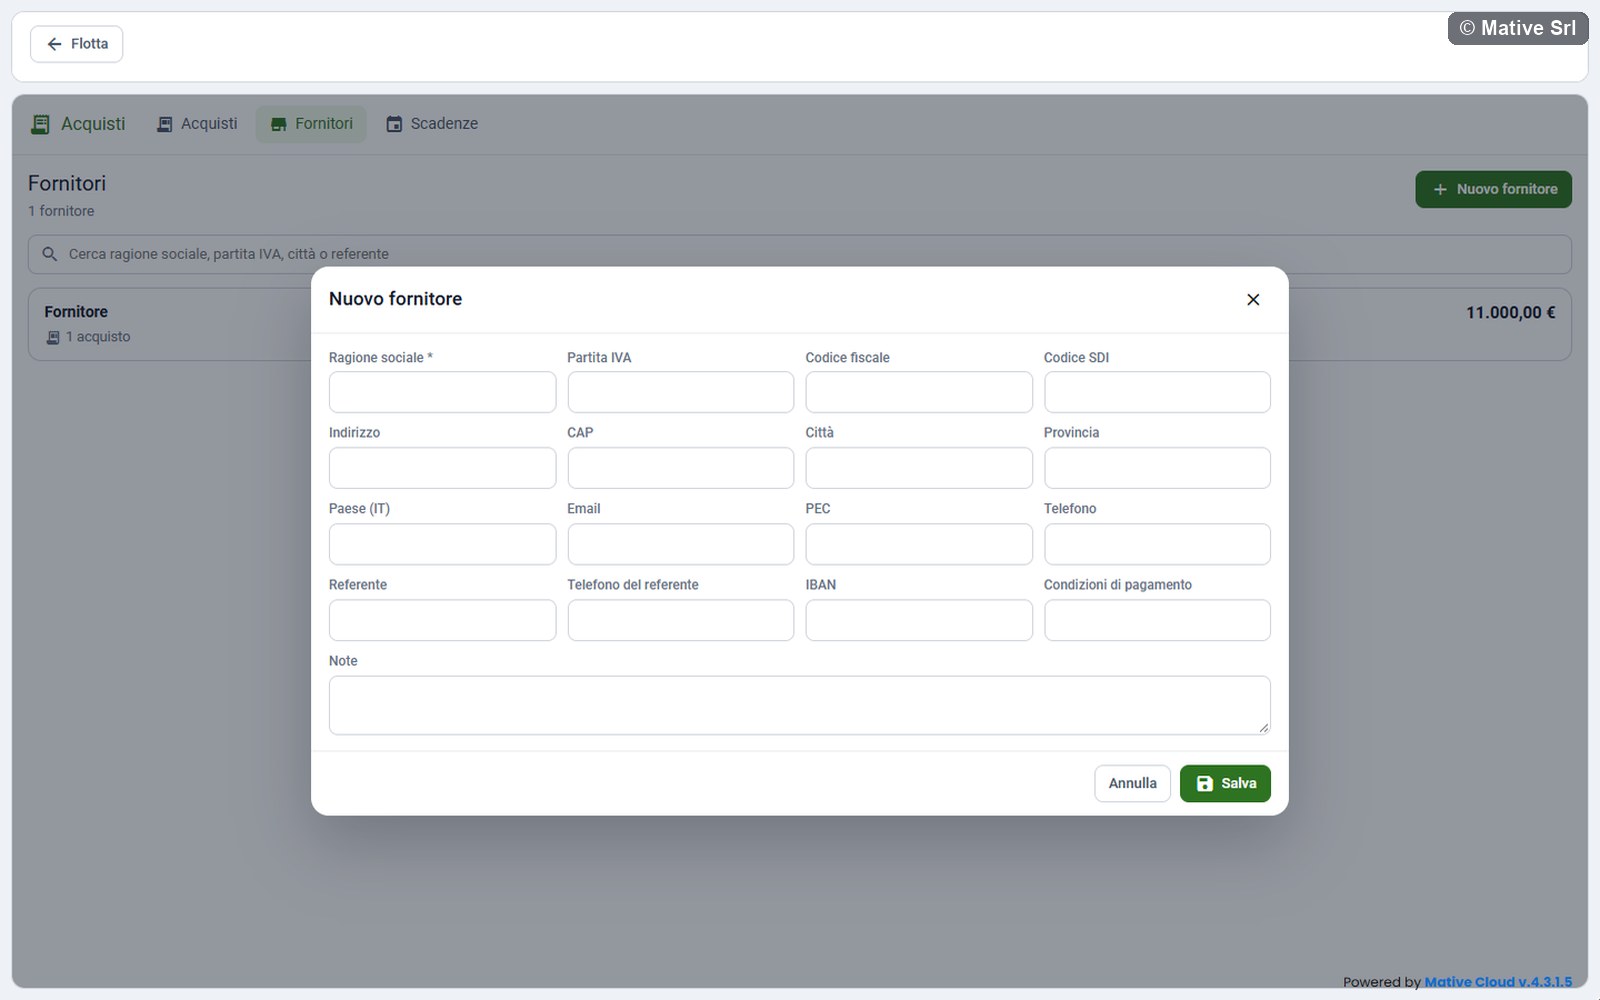
Task: Click the plus icon on Nuovo fornitore
Action: click(x=1440, y=189)
